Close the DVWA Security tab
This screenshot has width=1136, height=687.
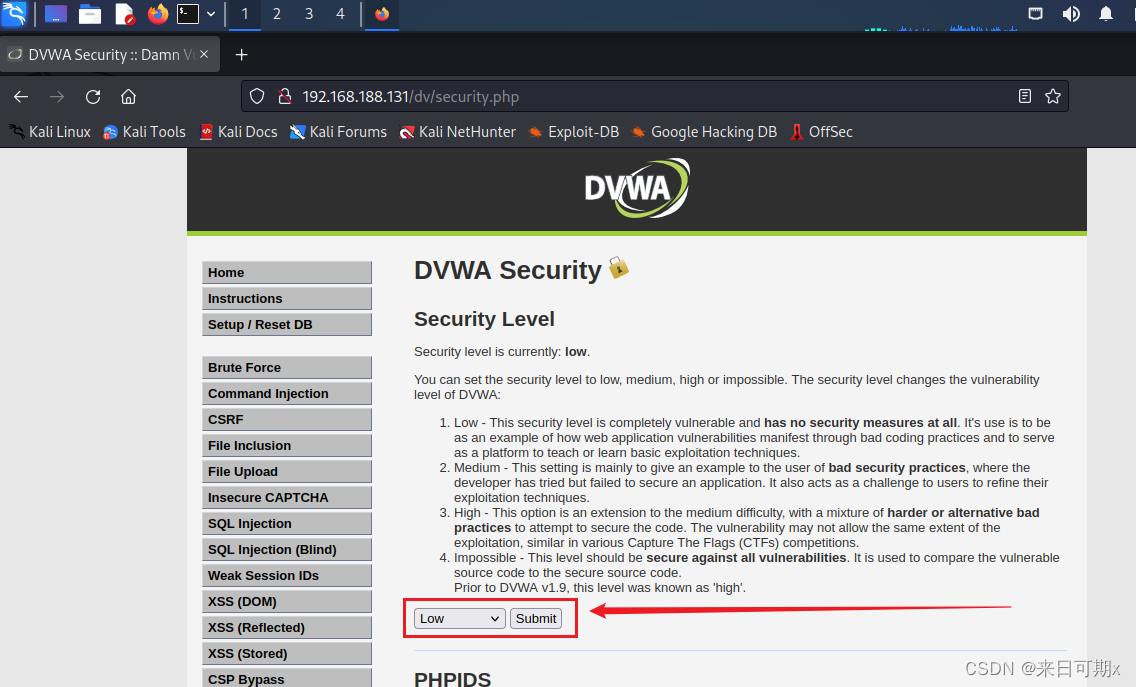pos(204,54)
